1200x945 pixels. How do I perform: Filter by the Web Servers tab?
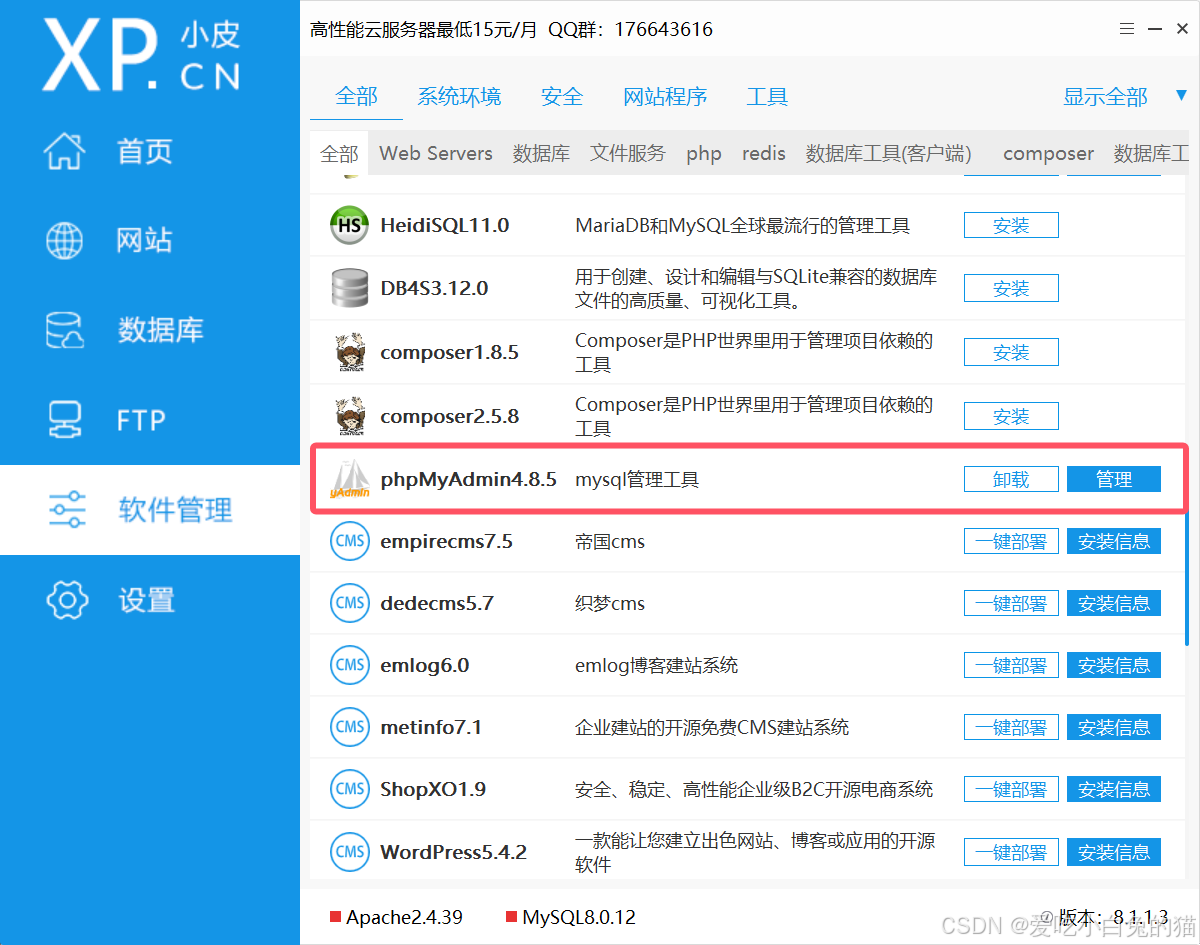click(436, 154)
